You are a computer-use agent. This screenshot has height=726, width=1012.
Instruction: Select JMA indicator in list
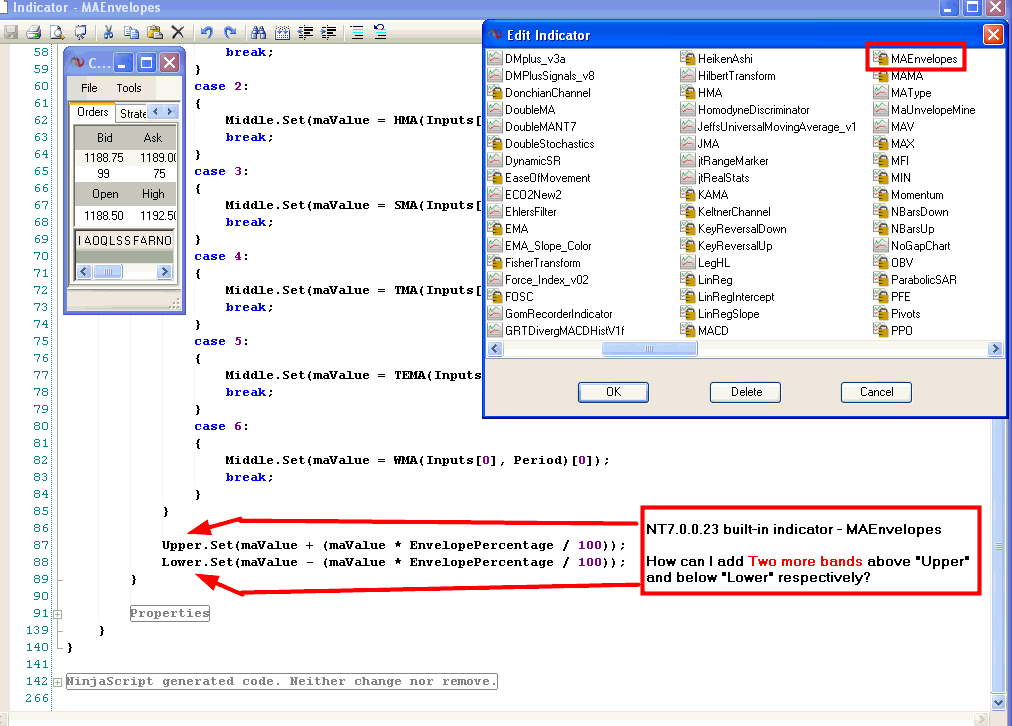[x=708, y=144]
